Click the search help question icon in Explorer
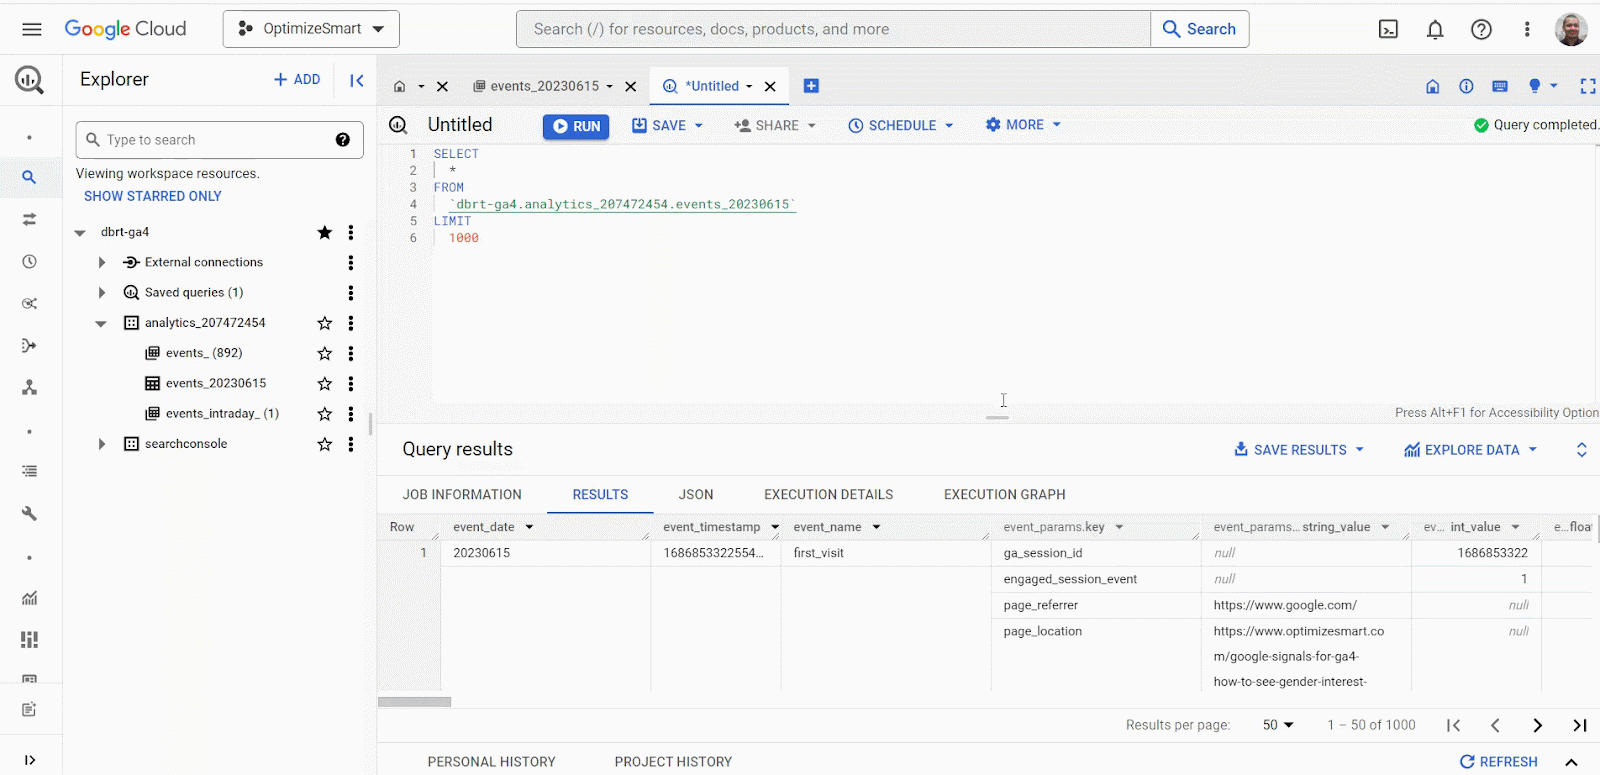This screenshot has width=1600, height=775. coord(343,140)
